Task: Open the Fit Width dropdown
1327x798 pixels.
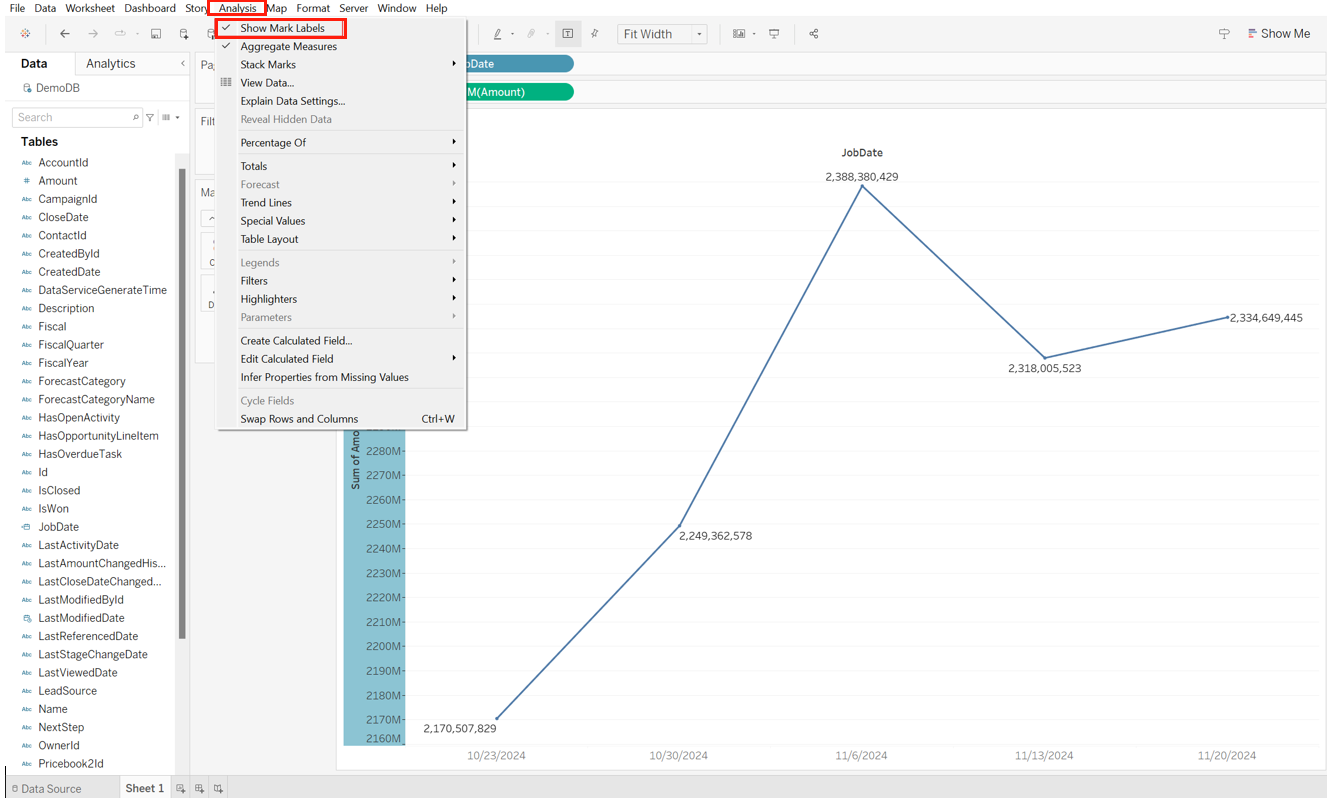Action: pyautogui.click(x=699, y=33)
